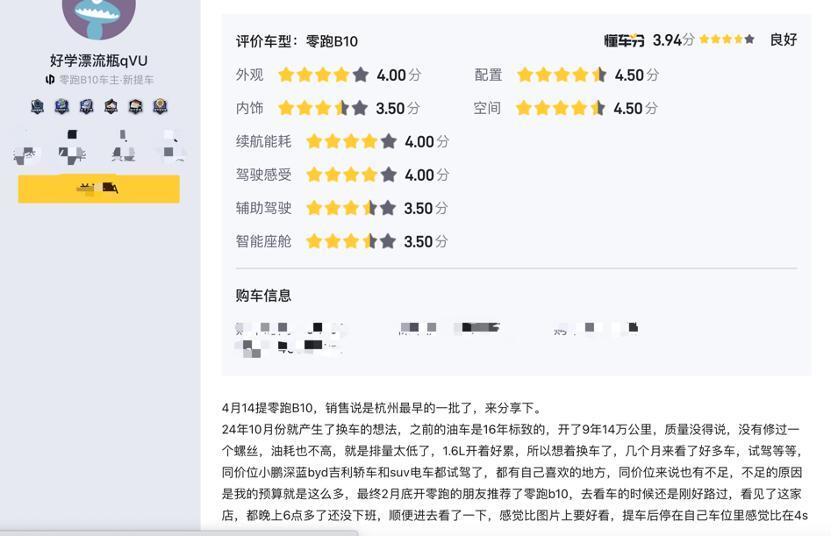Click the 配置 star rating

pyautogui.click(x=561, y=75)
